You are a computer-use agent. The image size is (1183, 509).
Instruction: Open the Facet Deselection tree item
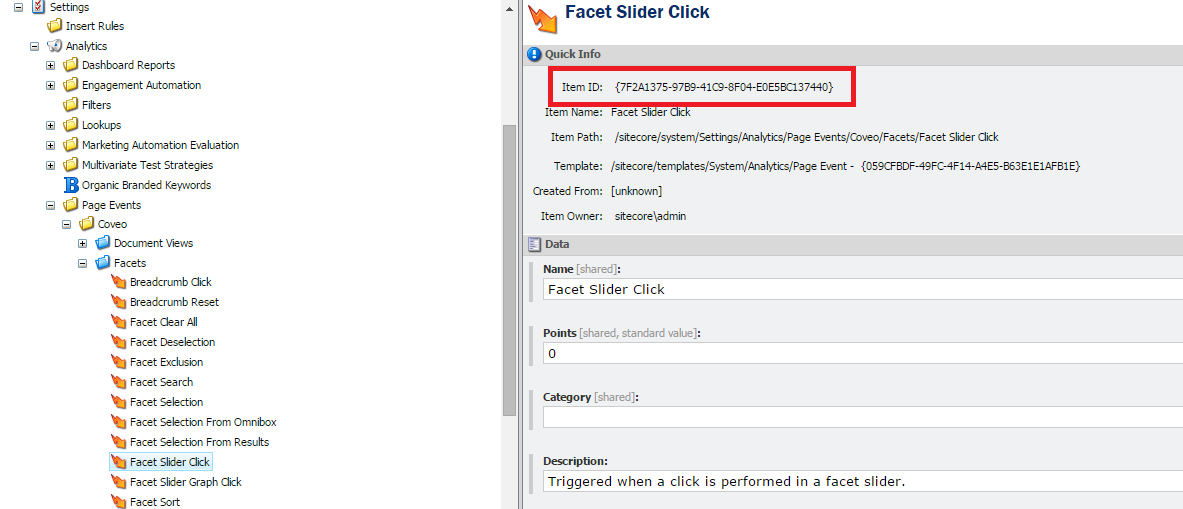172,342
